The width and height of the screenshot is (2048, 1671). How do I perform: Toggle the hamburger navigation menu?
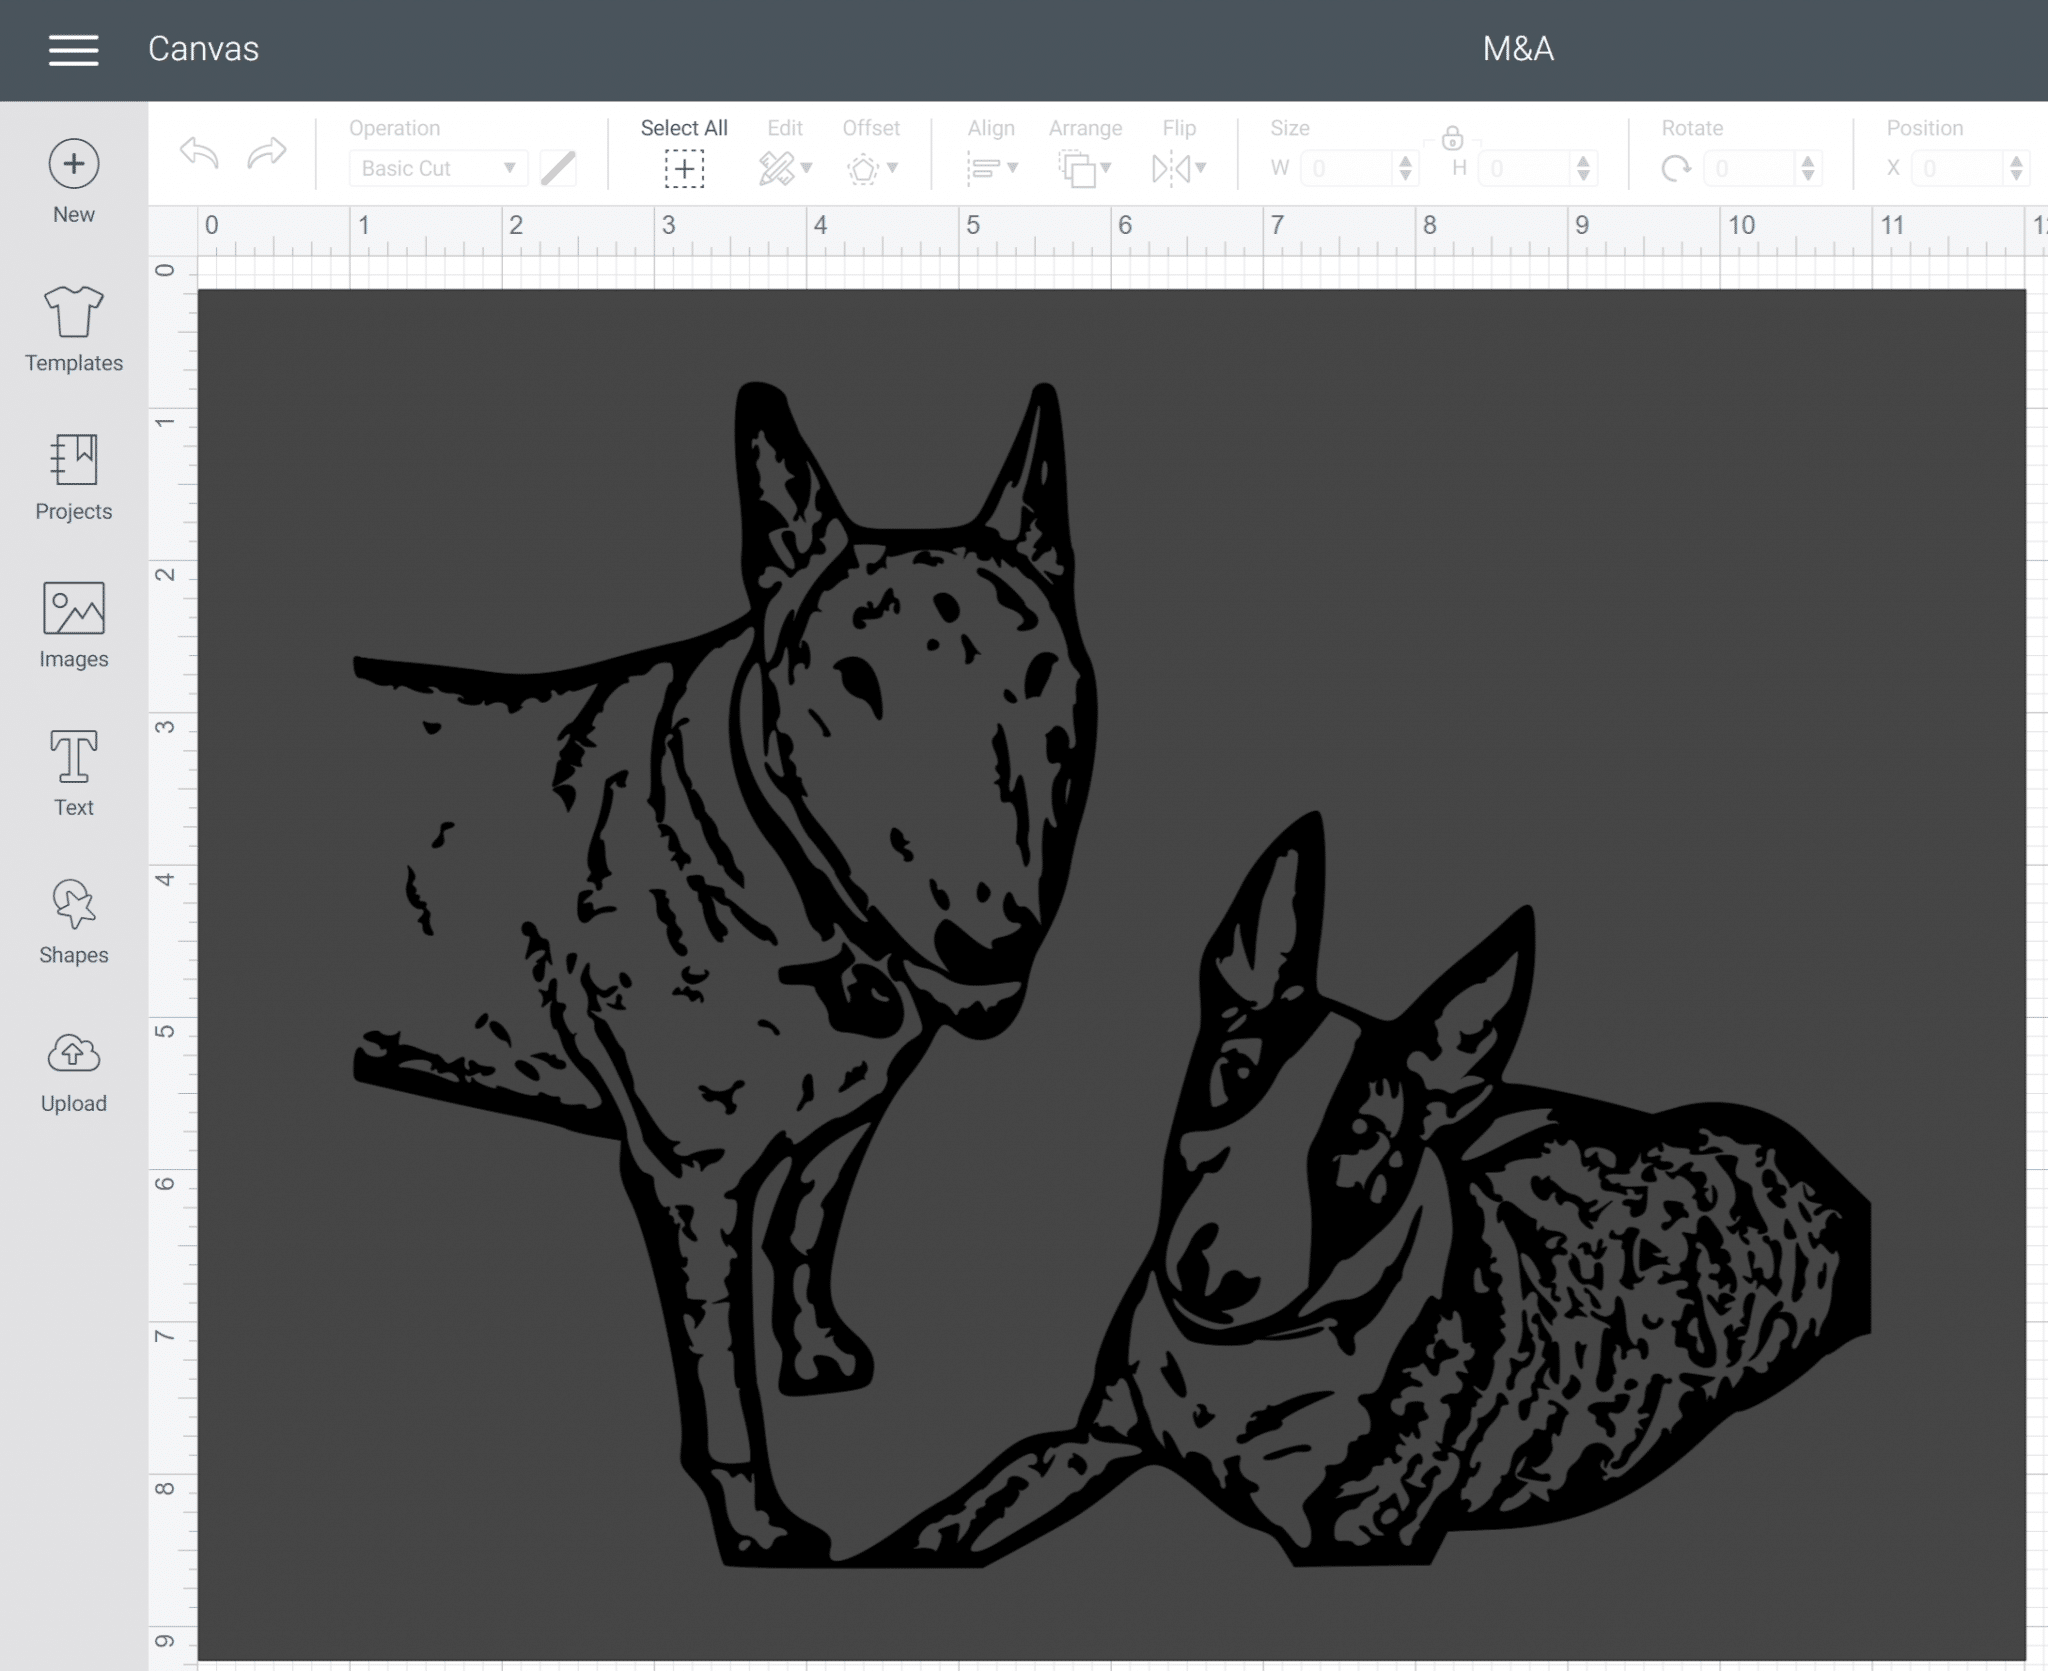(x=73, y=49)
